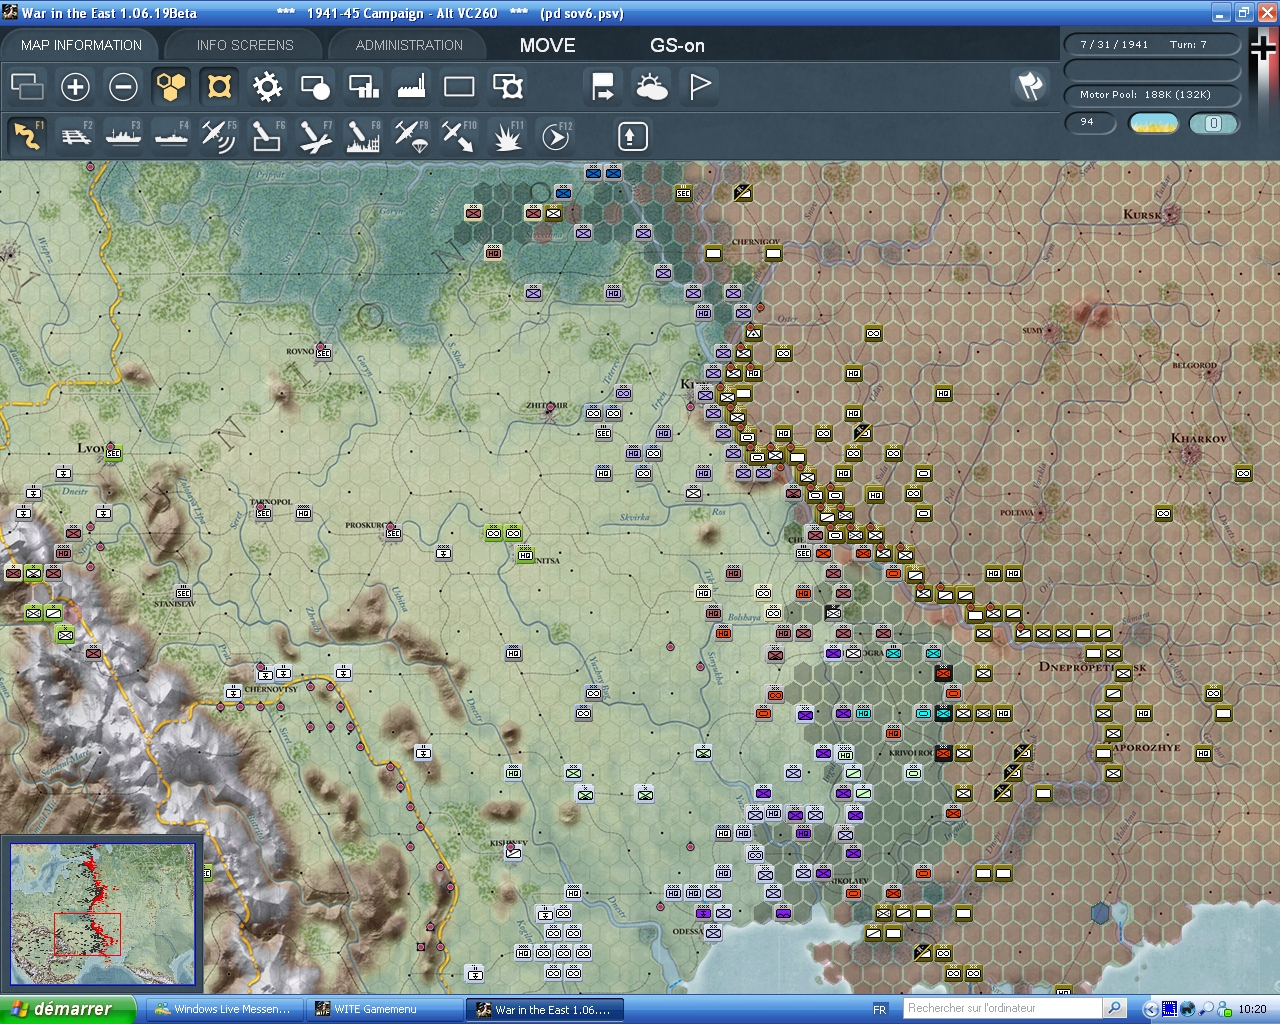Screen dimensions: 1280x1024
Task: Switch to Windows Live Messenger taskbar item
Action: click(223, 1009)
